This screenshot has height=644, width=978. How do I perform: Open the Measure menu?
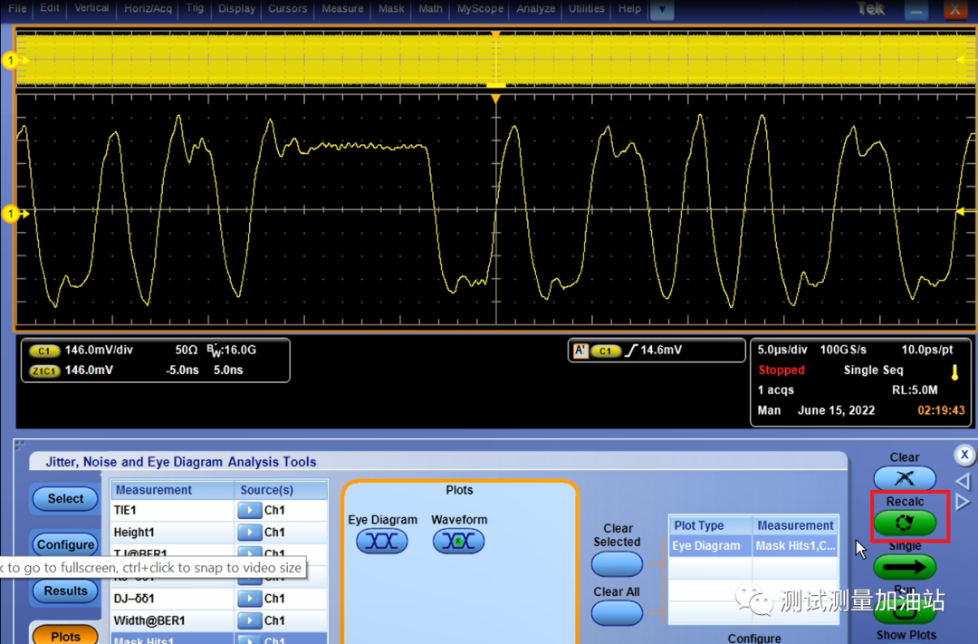[x=343, y=9]
